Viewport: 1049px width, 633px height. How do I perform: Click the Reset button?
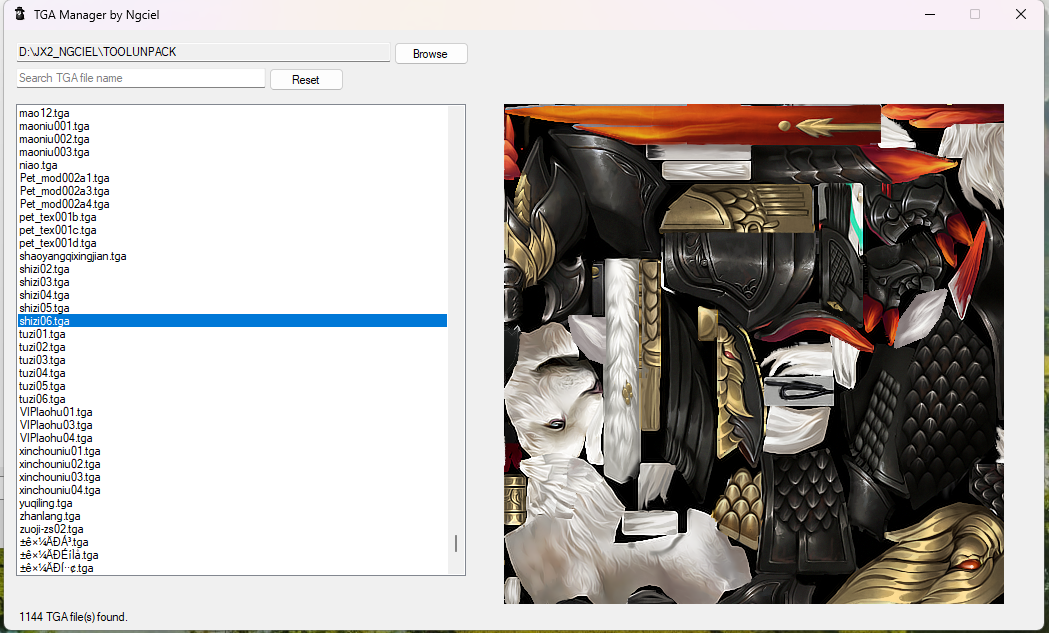pos(306,80)
